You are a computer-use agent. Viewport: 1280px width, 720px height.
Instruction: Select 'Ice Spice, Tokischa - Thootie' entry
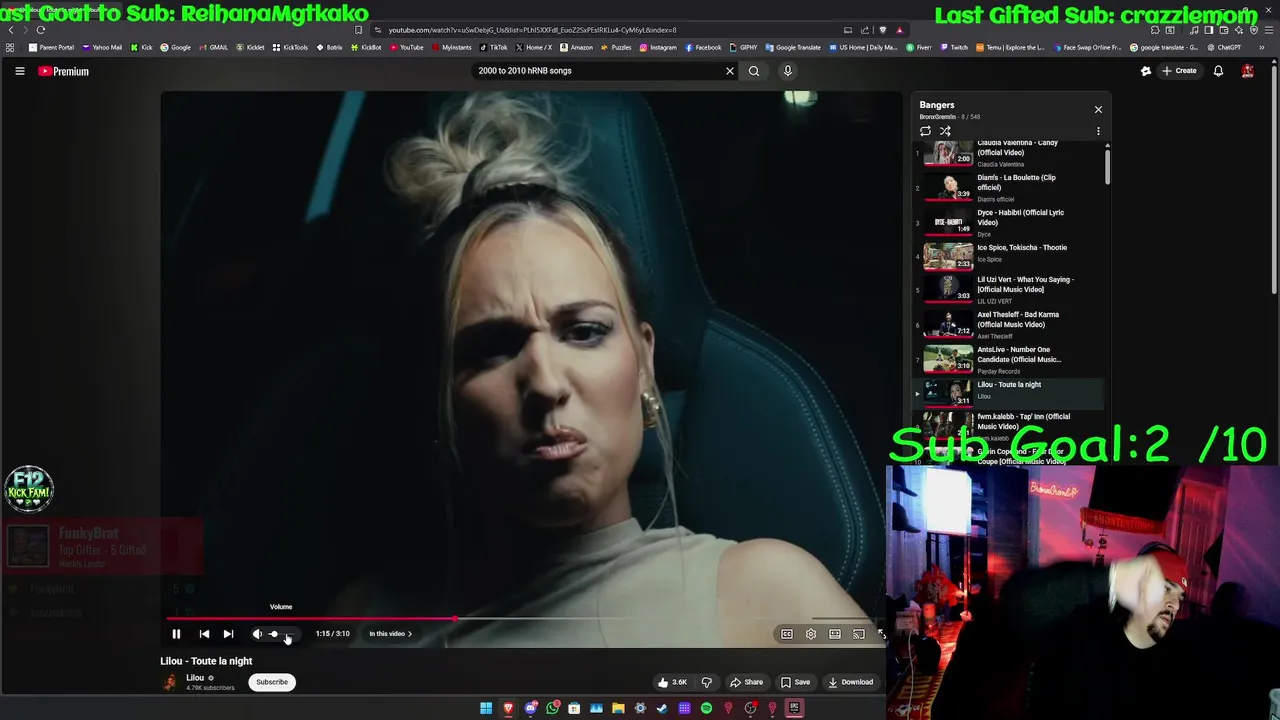[x=1010, y=257]
